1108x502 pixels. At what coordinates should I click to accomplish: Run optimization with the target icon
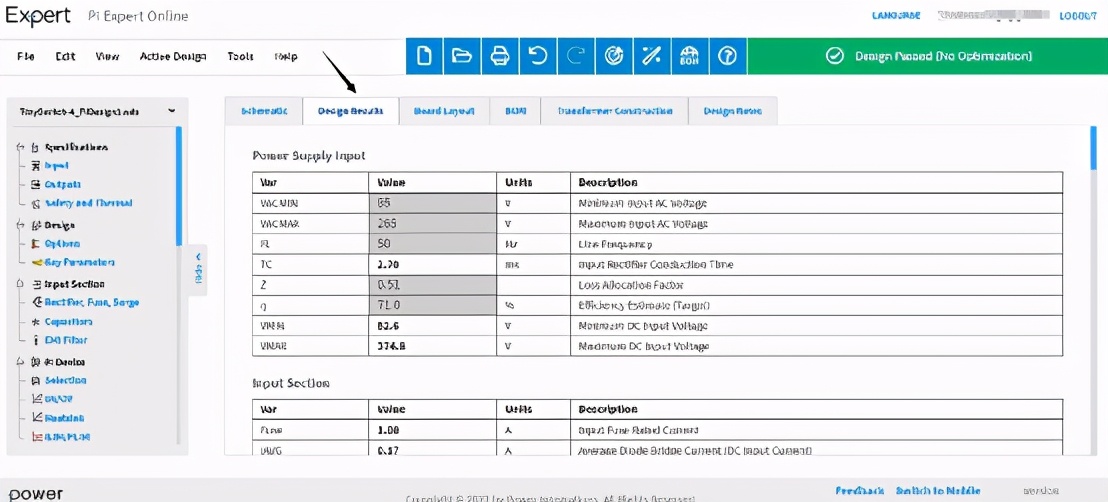pos(614,56)
